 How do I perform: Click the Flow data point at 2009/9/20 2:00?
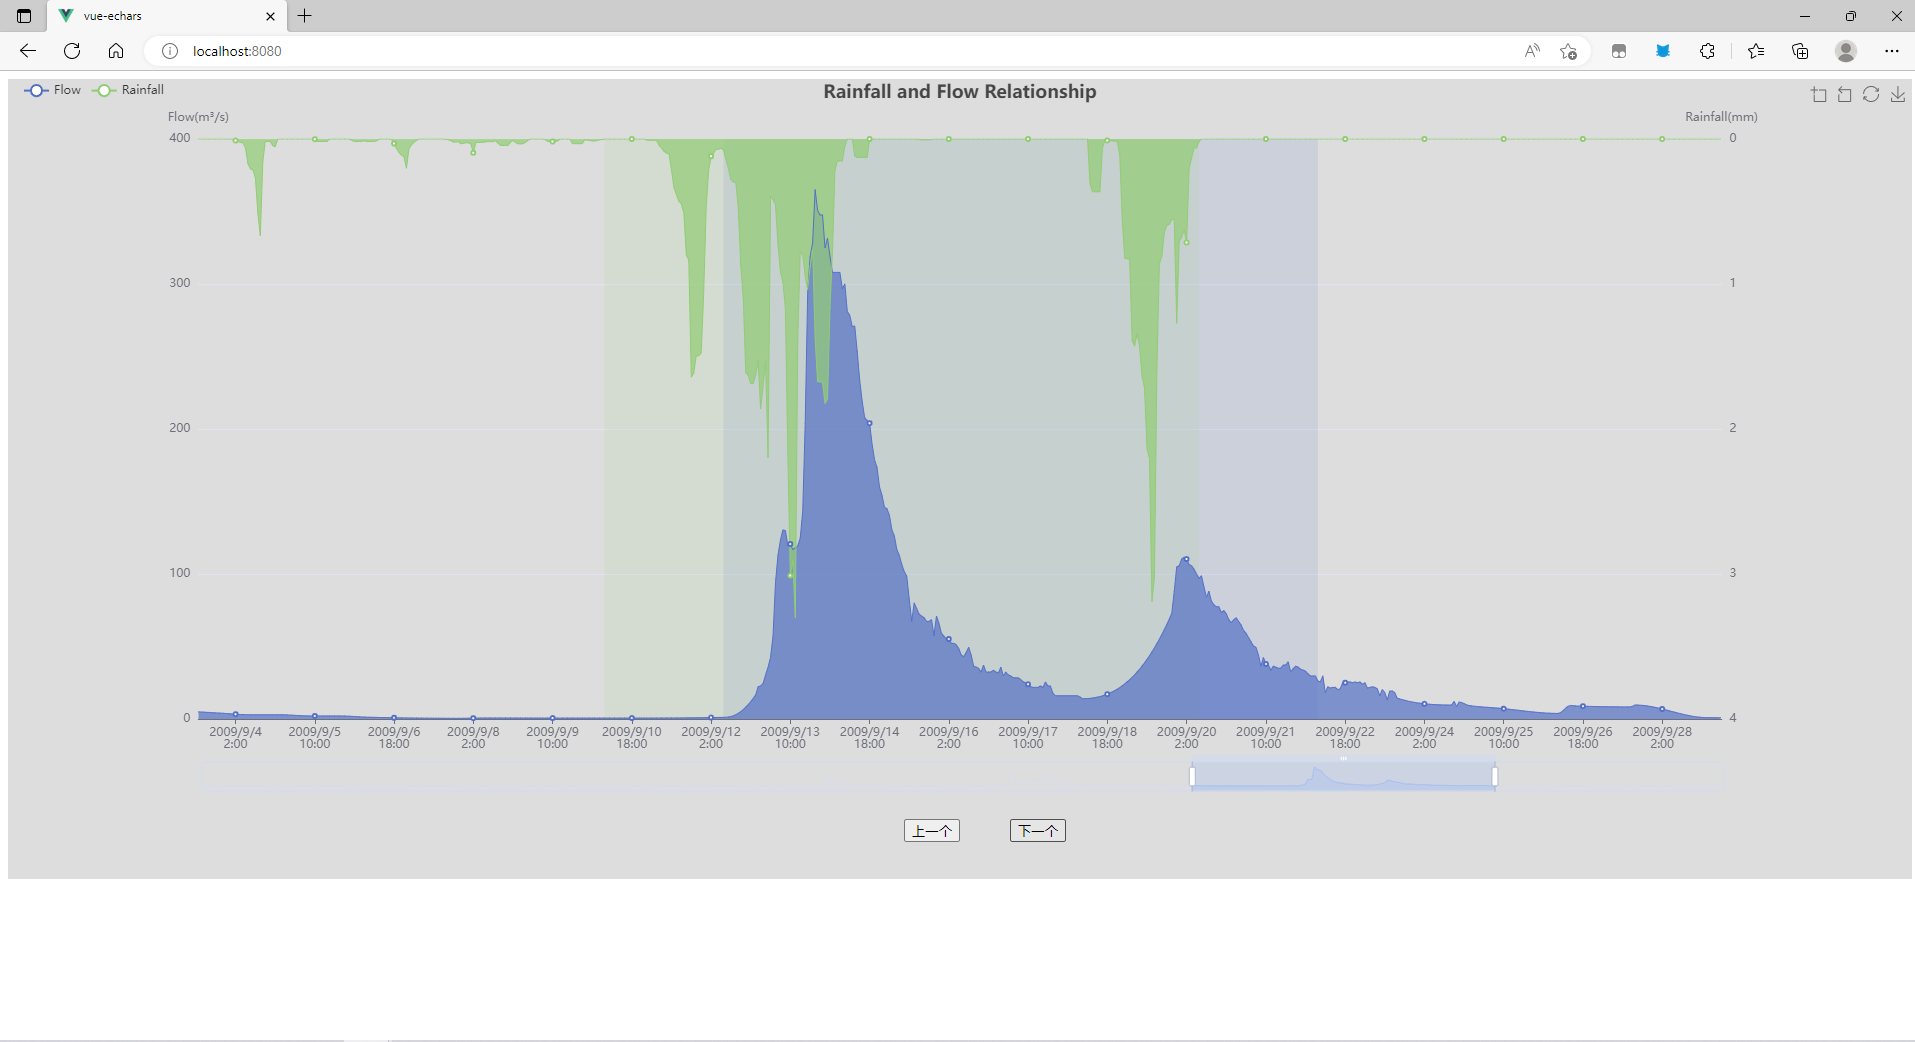(x=1186, y=559)
